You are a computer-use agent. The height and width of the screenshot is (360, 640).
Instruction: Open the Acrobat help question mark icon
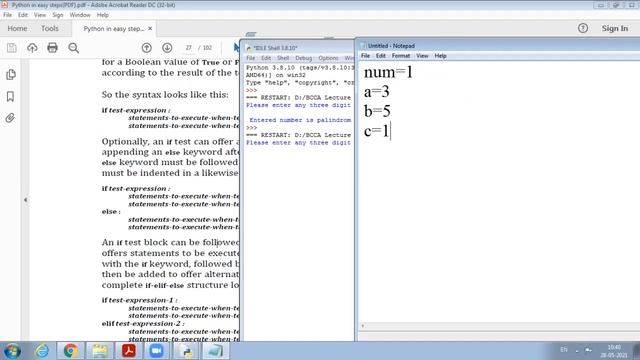click(x=583, y=28)
